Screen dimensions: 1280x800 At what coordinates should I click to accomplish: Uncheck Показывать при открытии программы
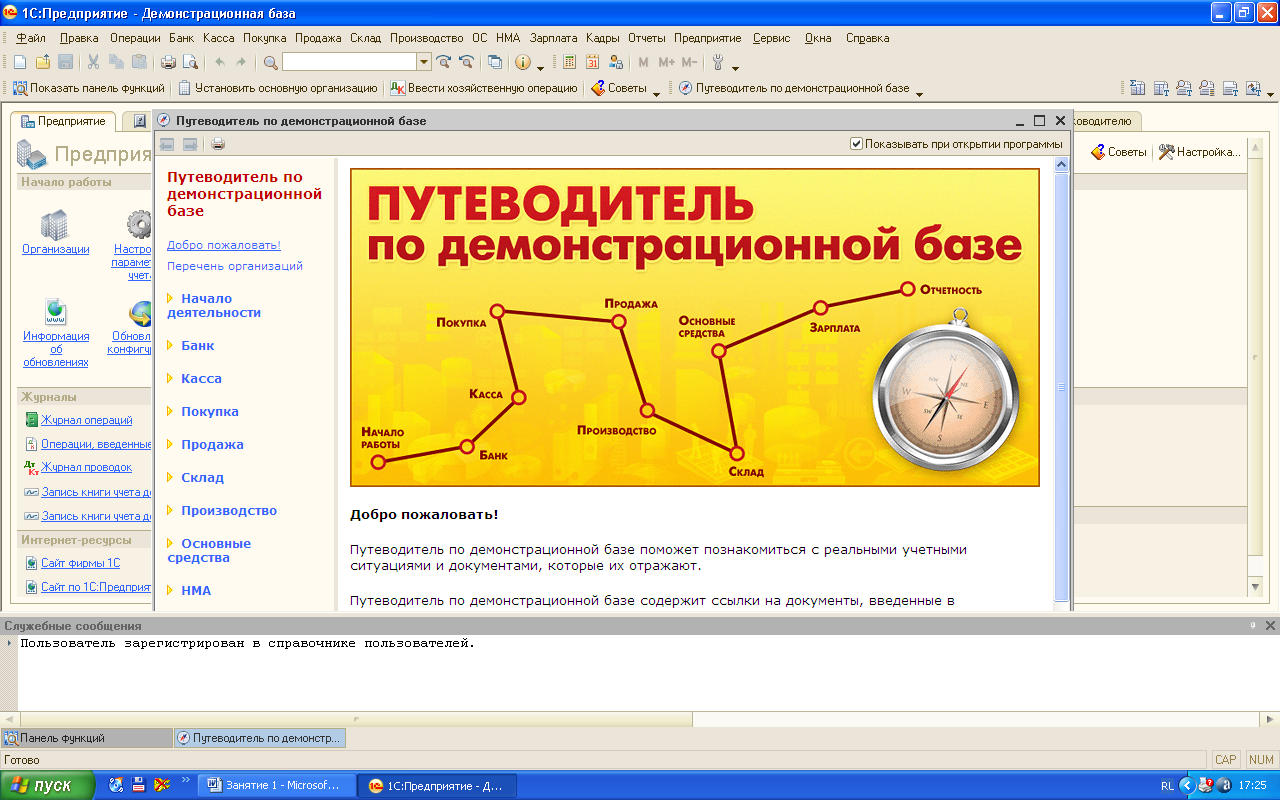[x=856, y=144]
